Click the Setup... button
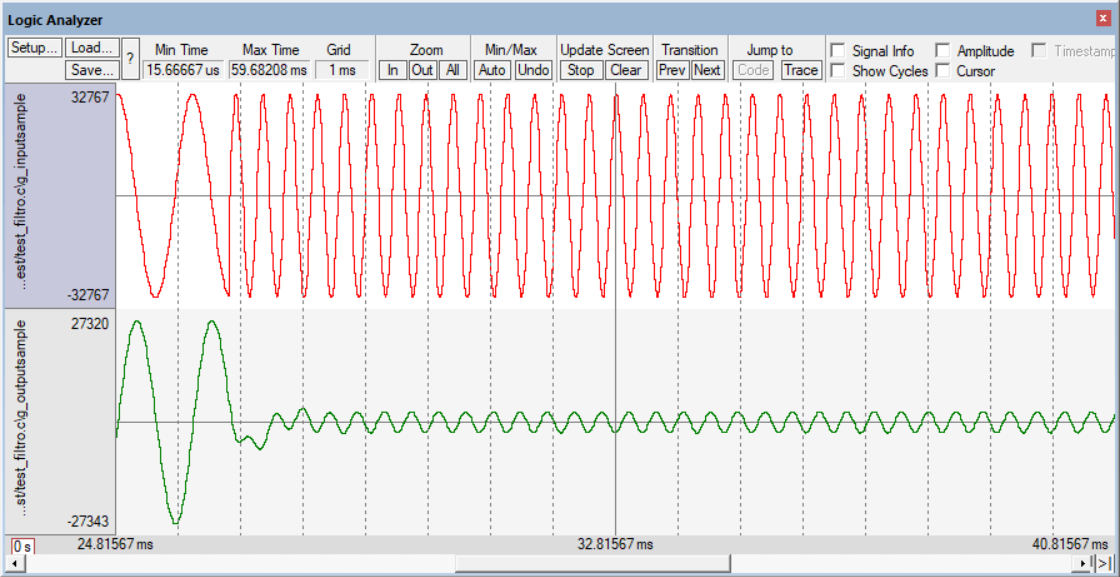1120x577 pixels. 35,48
